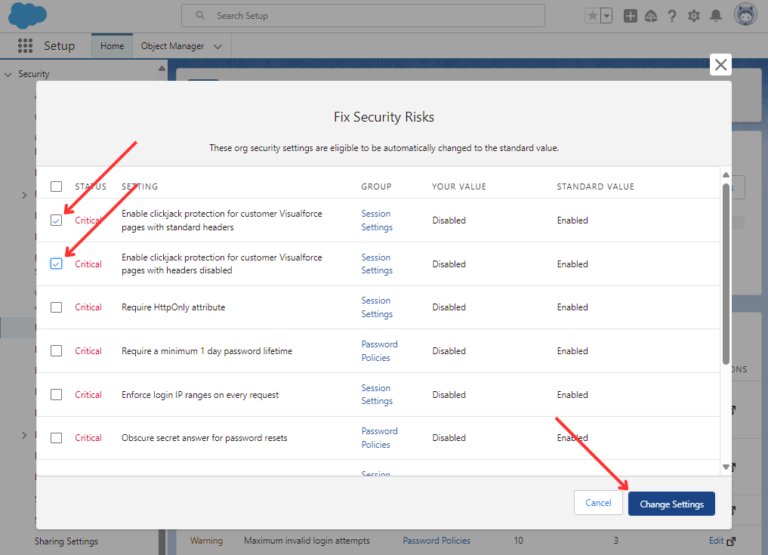Click Disabled value in password lifetime row
768x555 pixels.
coord(449,351)
